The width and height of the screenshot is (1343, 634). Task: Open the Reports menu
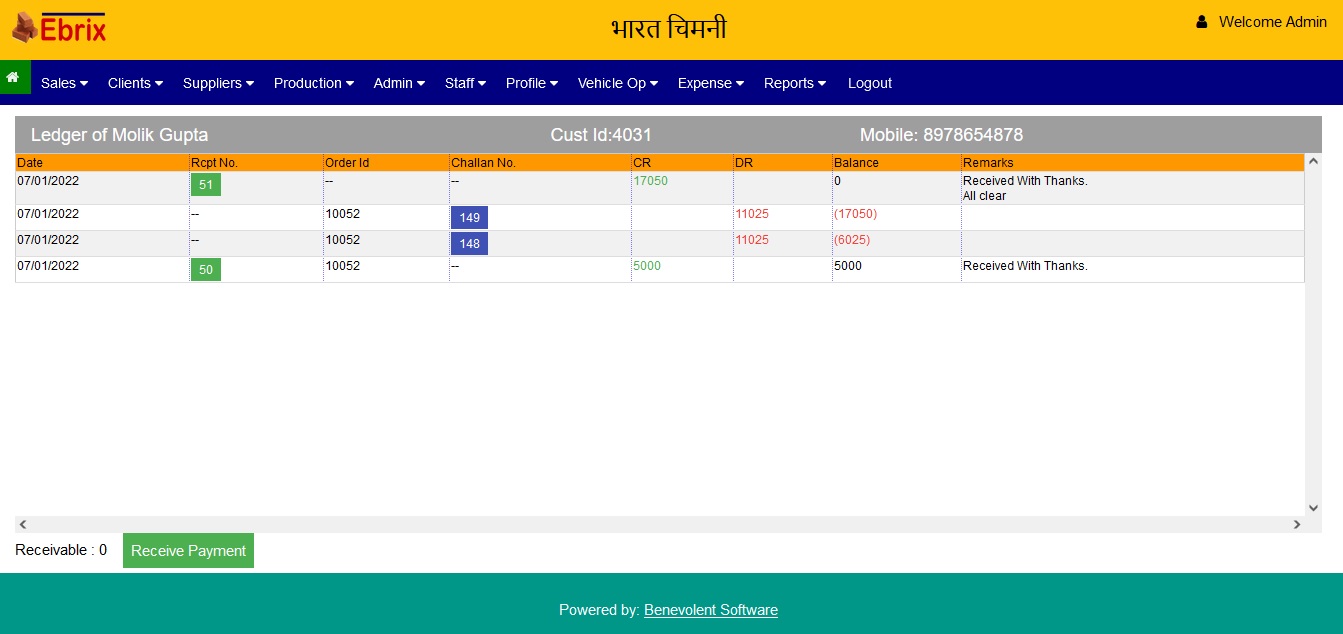(x=794, y=83)
